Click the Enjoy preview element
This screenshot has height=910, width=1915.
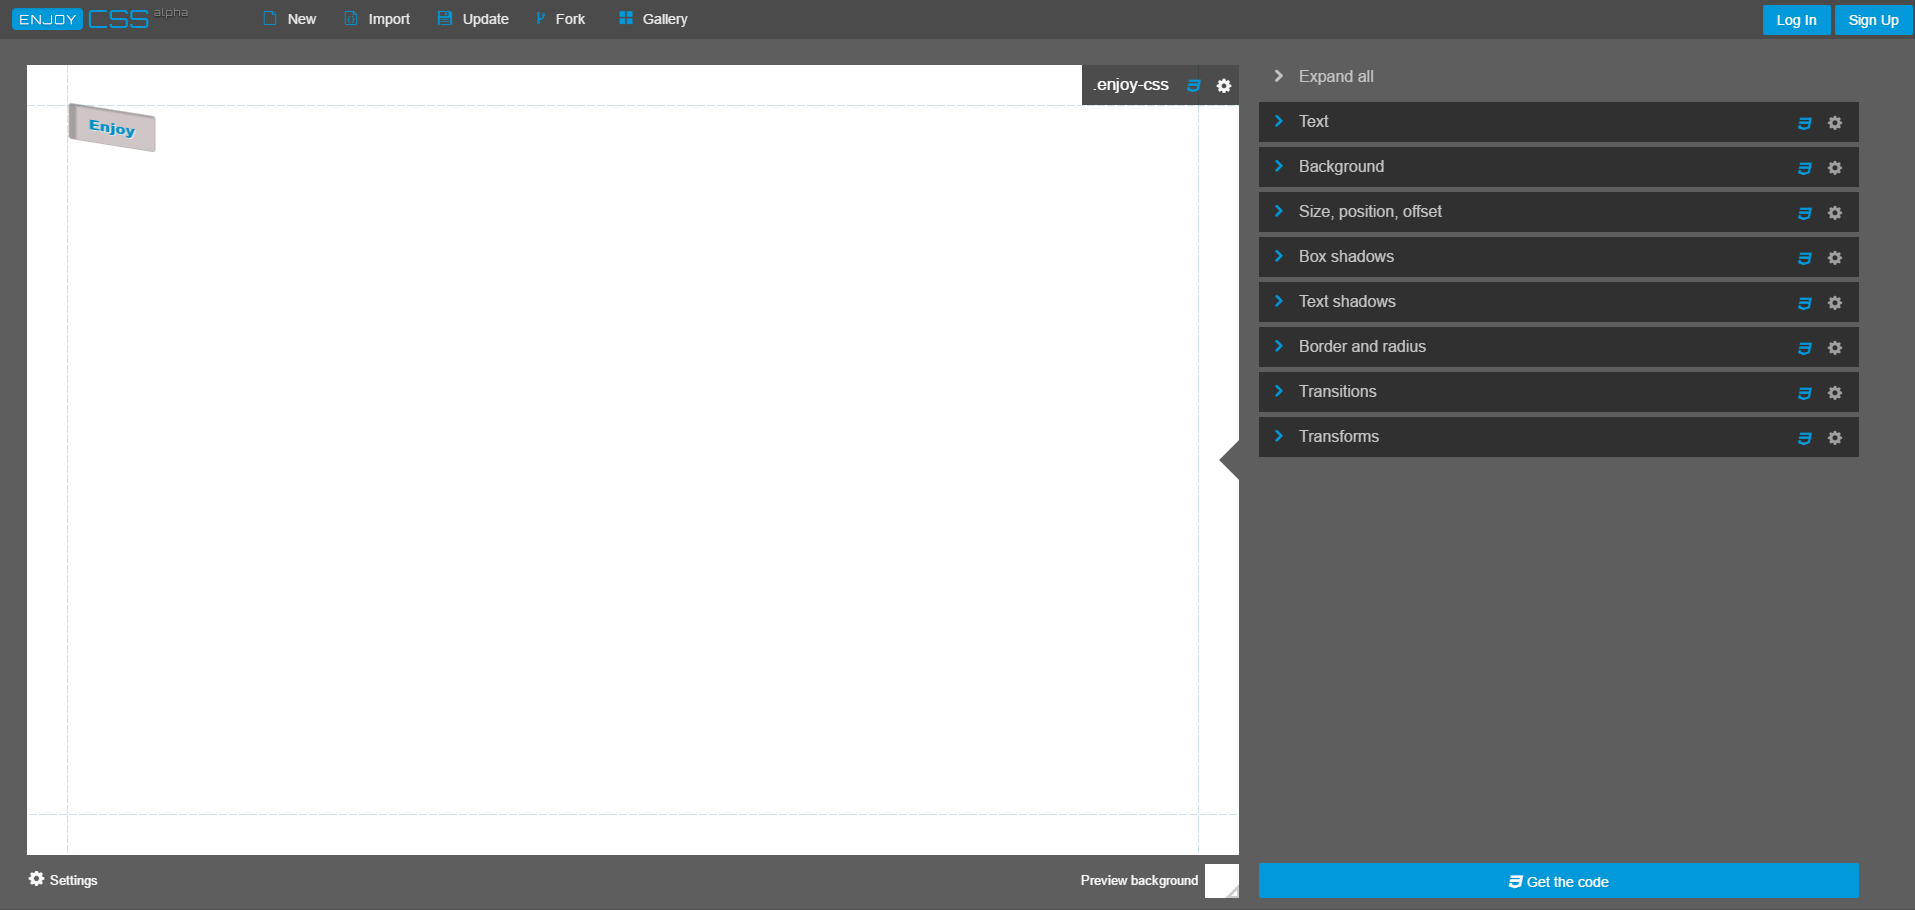112,127
